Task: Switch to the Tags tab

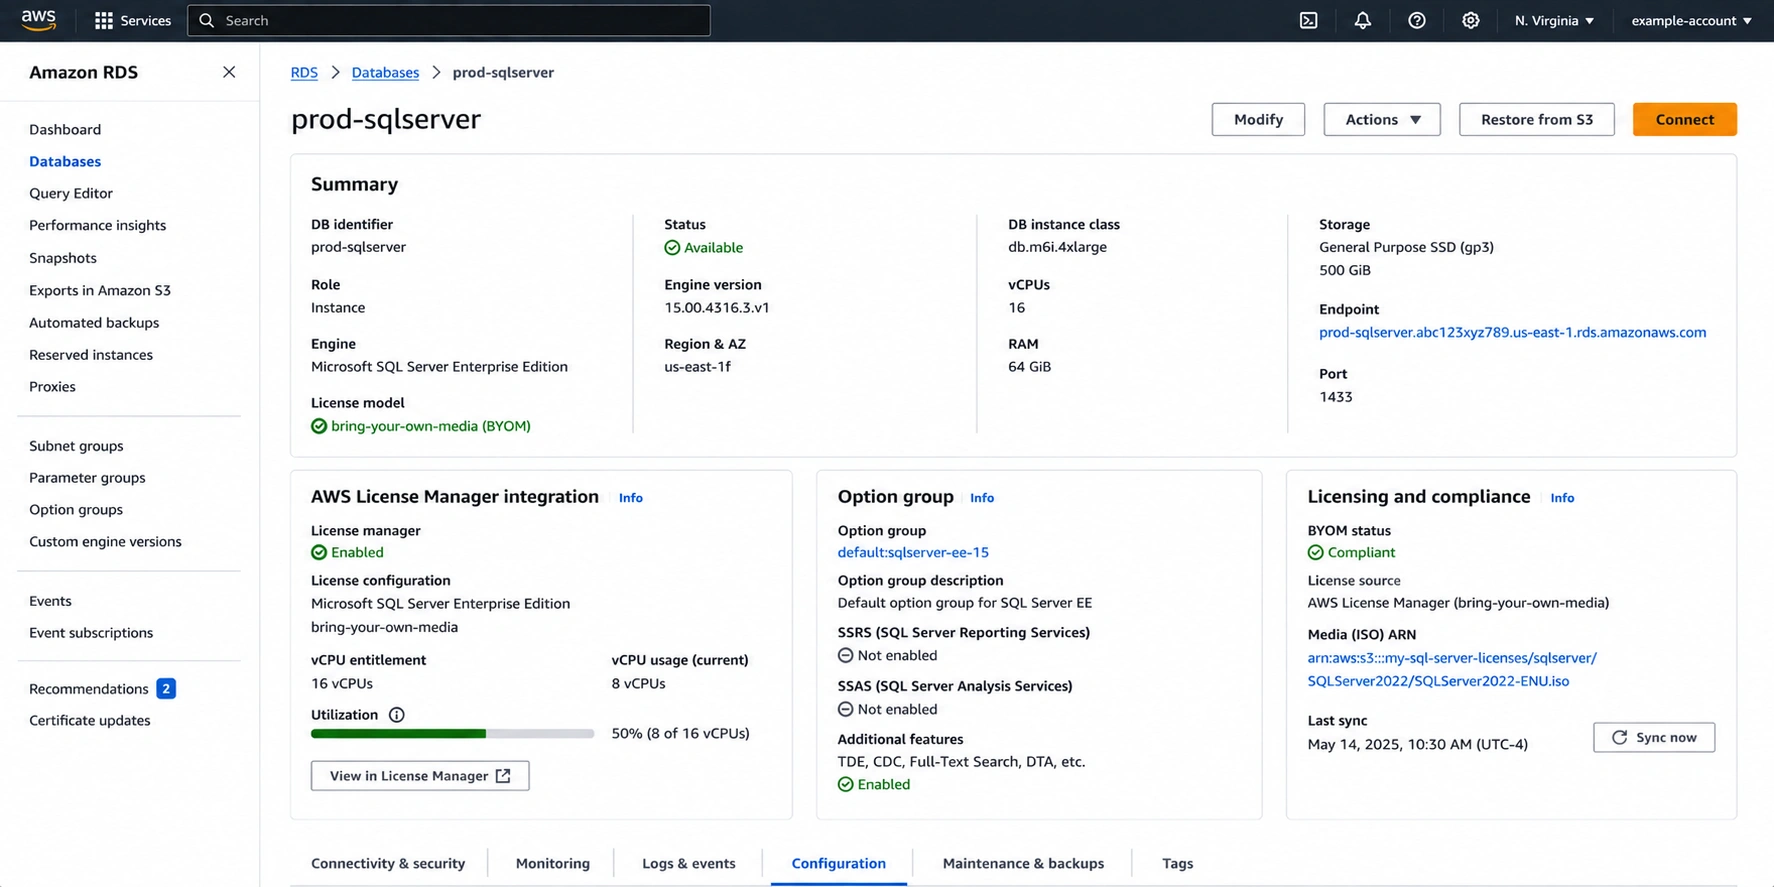Action: point(1177,863)
